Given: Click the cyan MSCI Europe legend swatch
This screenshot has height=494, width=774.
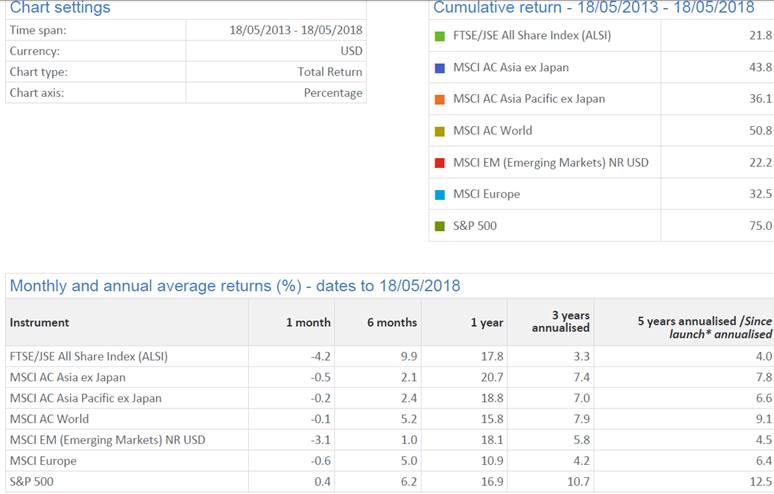Looking at the screenshot, I should tap(439, 194).
